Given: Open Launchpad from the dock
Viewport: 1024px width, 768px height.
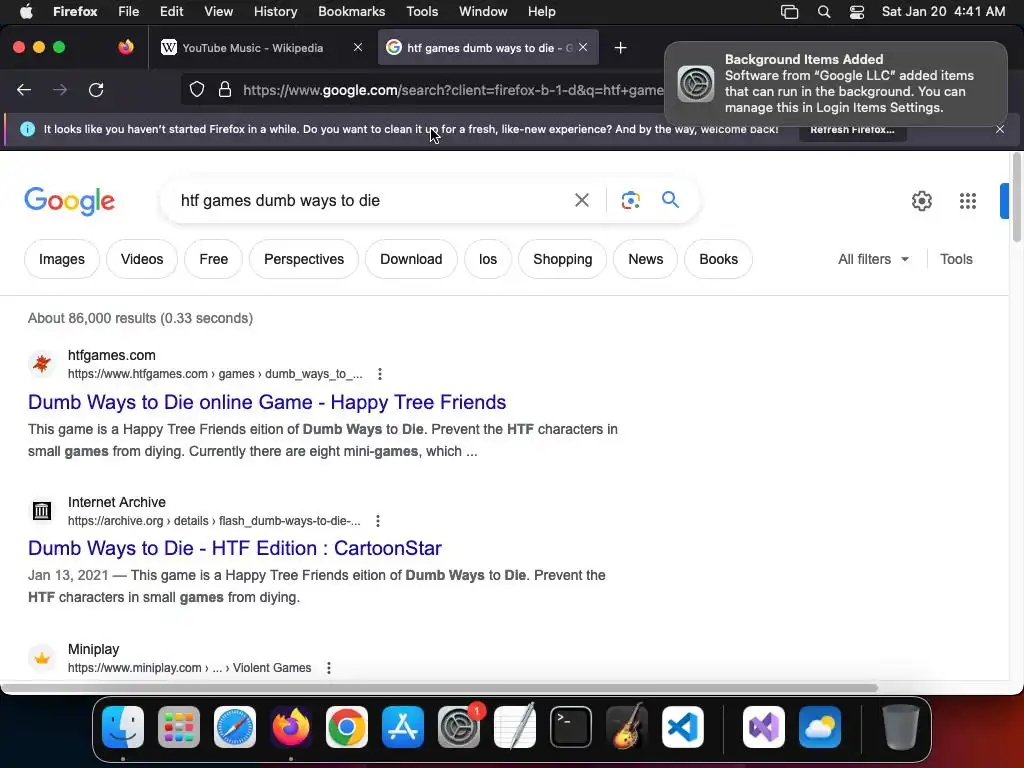Looking at the screenshot, I should point(179,727).
